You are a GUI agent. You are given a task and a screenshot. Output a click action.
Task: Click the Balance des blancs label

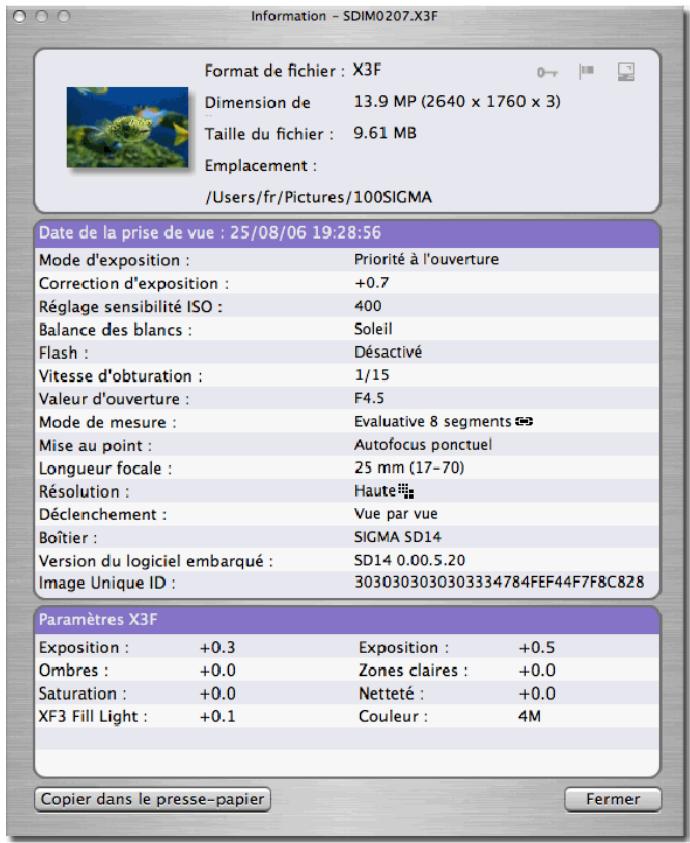click(115, 330)
